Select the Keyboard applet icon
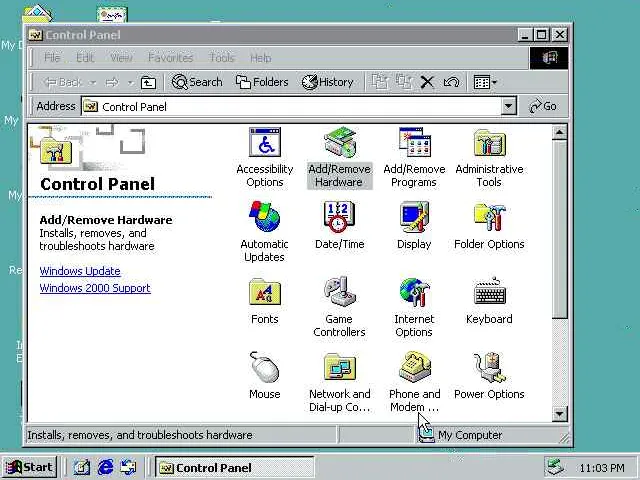The image size is (640, 480). point(489,301)
